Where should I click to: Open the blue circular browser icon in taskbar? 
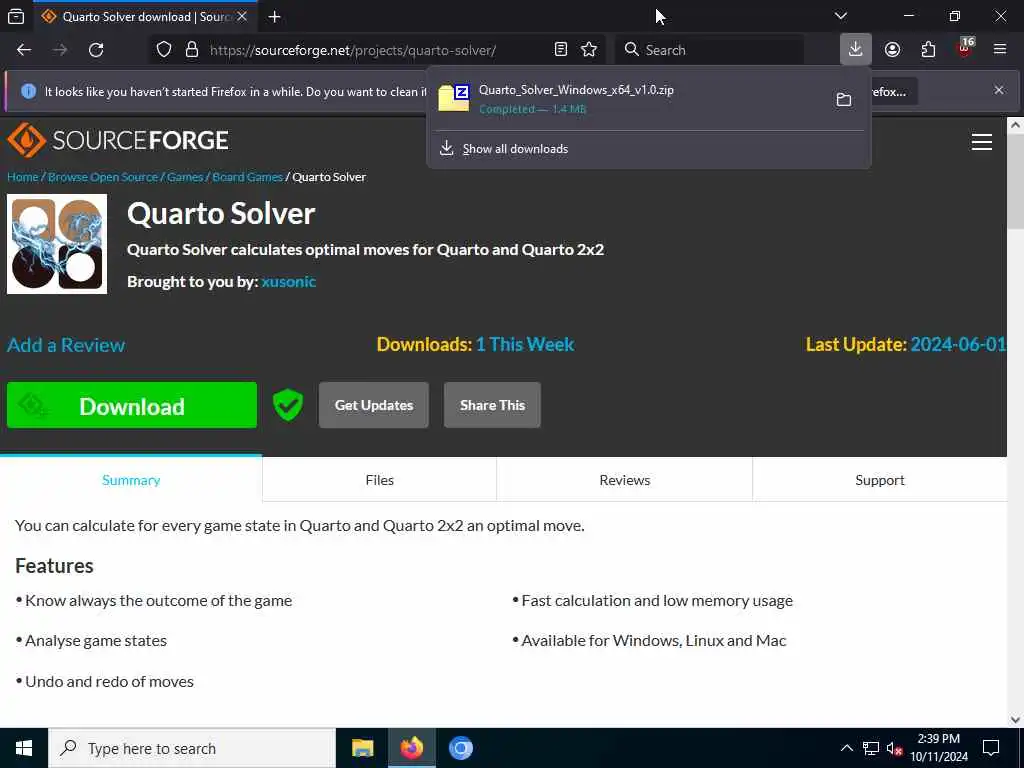coord(460,748)
